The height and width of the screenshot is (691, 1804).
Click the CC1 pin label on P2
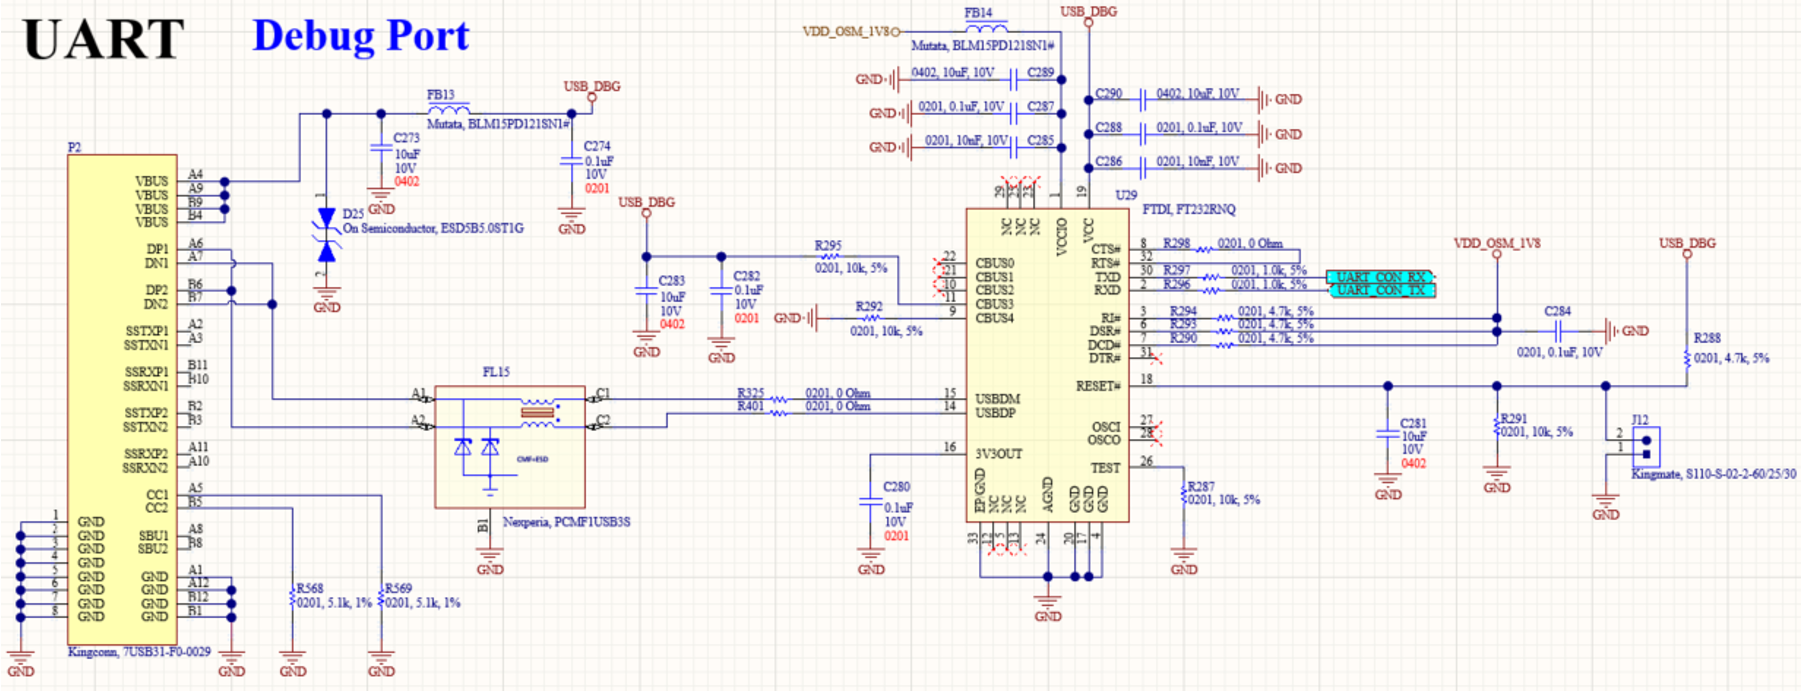(x=157, y=495)
